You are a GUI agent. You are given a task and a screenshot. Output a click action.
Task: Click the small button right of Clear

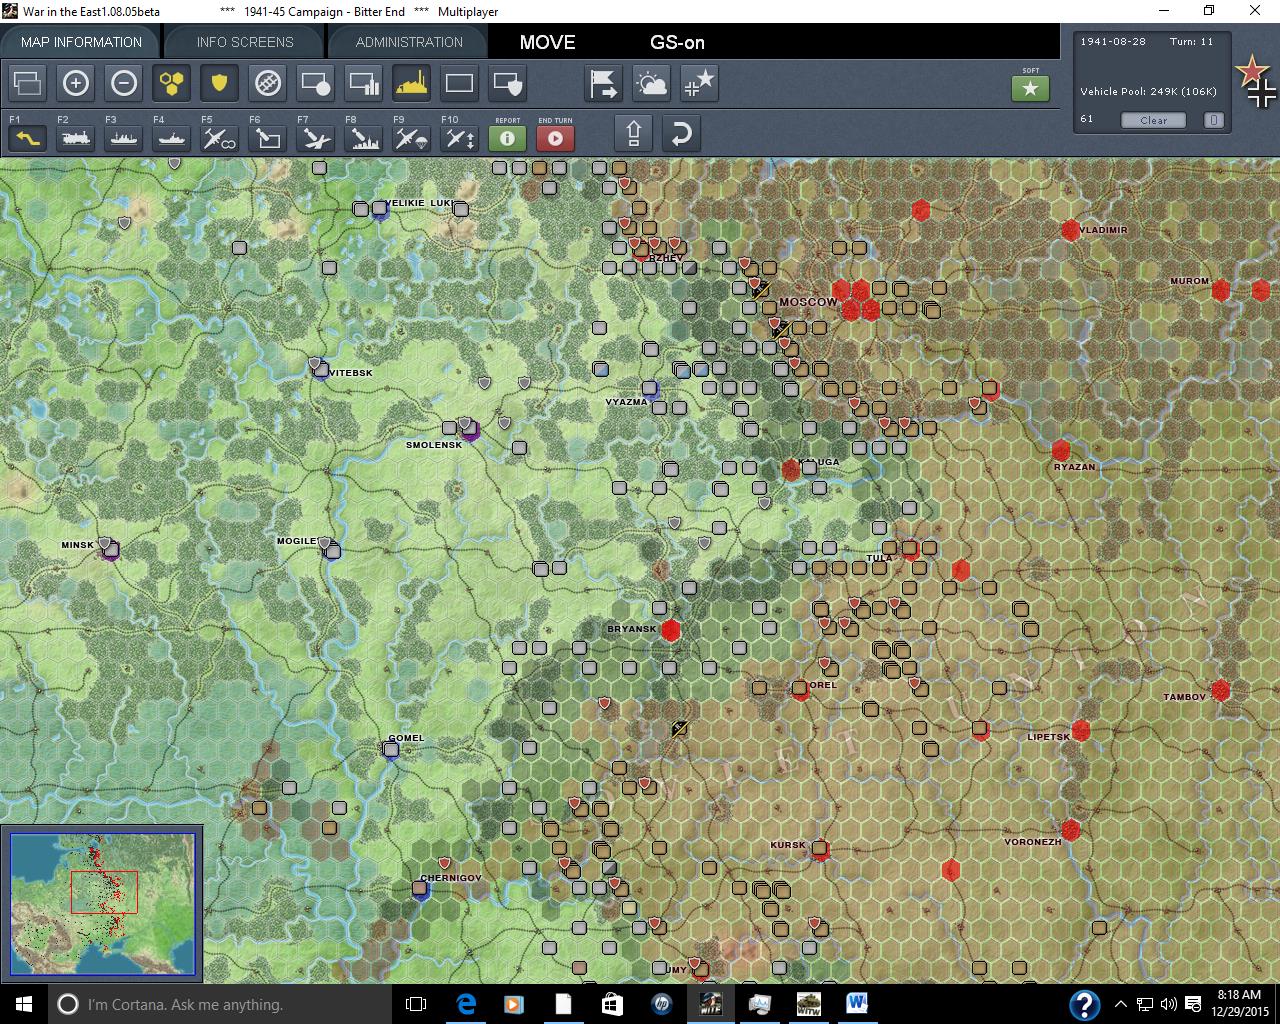coord(1213,120)
